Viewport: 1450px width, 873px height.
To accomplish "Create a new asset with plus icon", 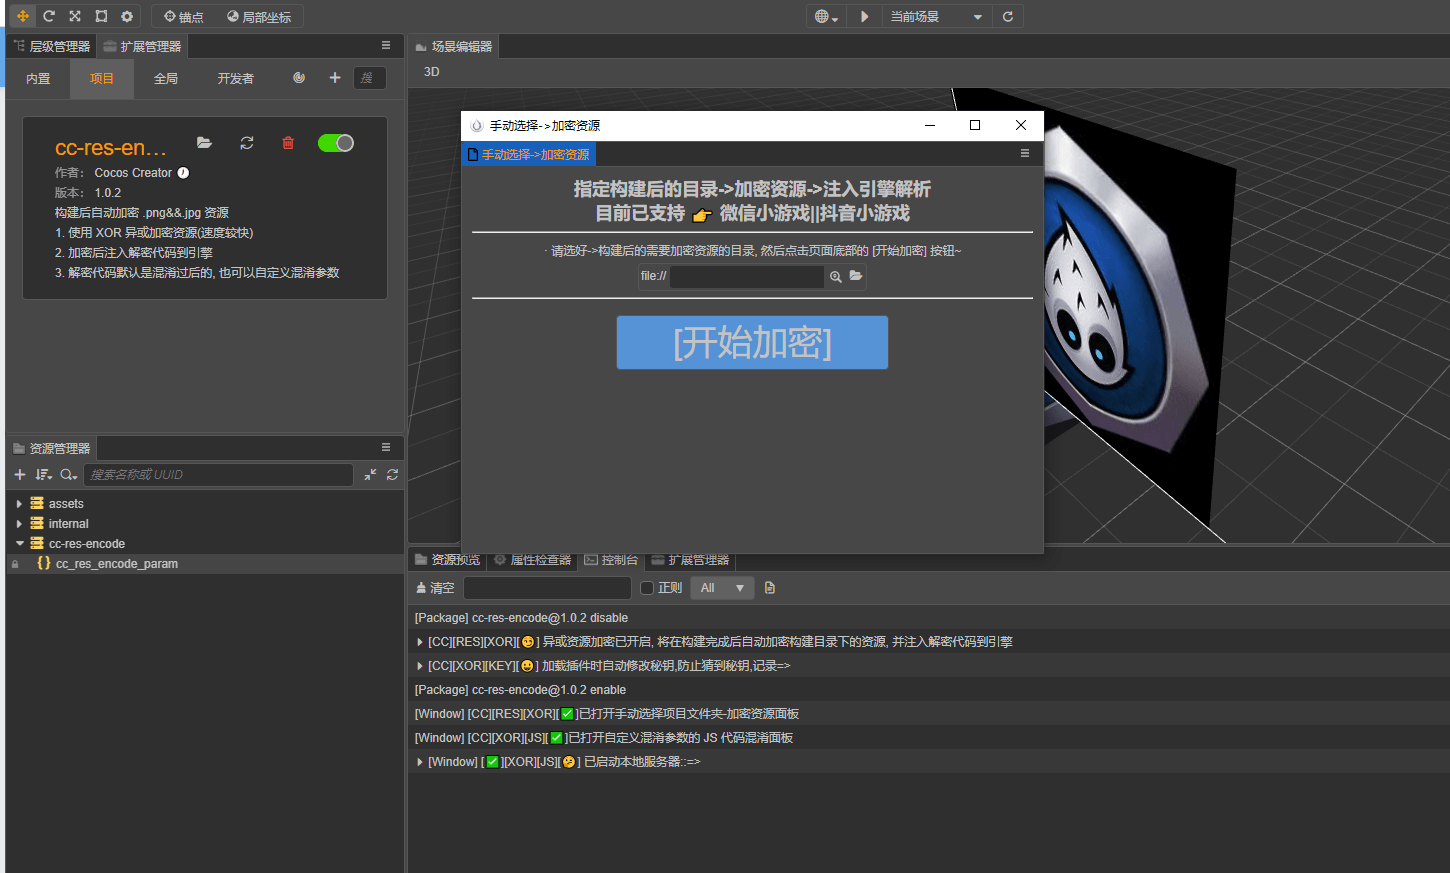I will [x=20, y=475].
